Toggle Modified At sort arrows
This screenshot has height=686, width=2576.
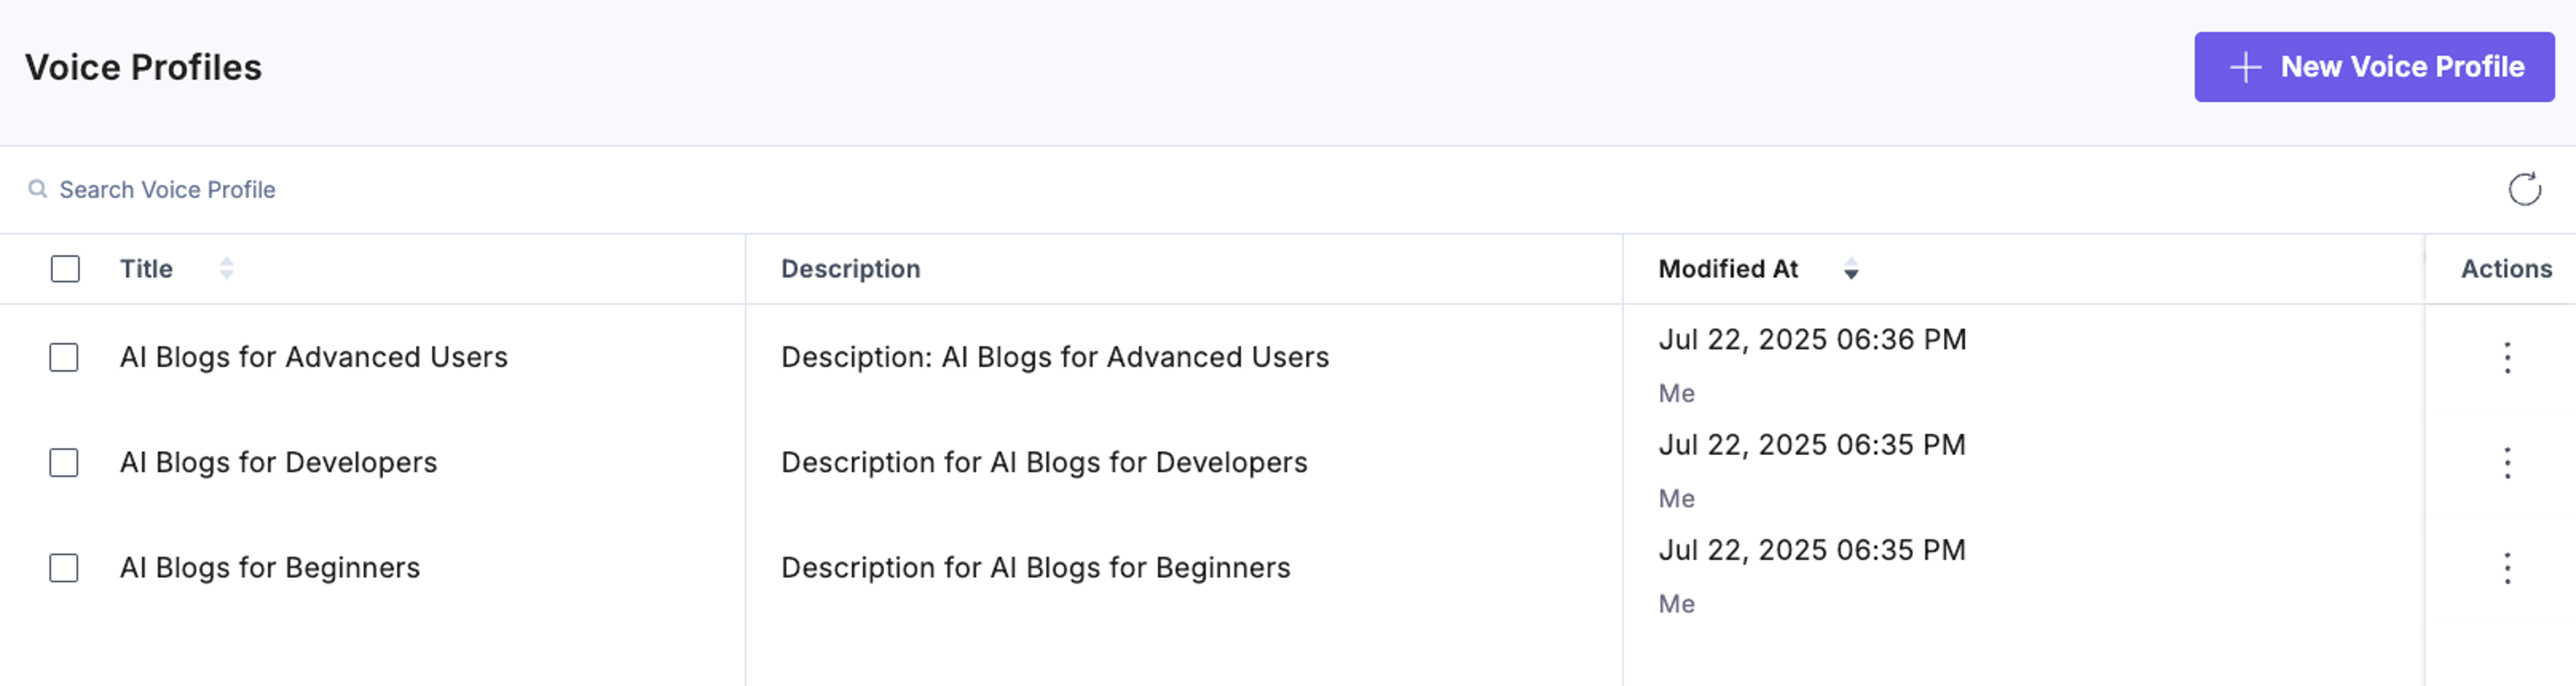click(x=1851, y=269)
